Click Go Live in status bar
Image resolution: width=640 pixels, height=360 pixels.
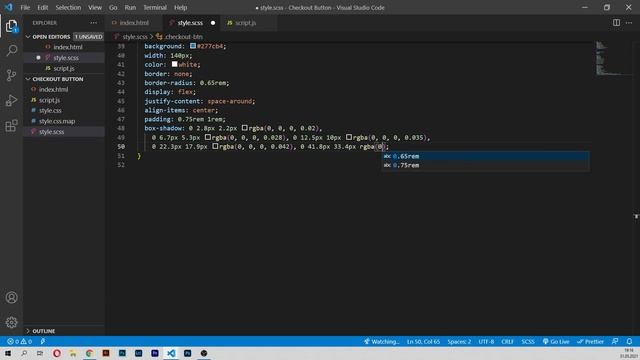pos(556,341)
